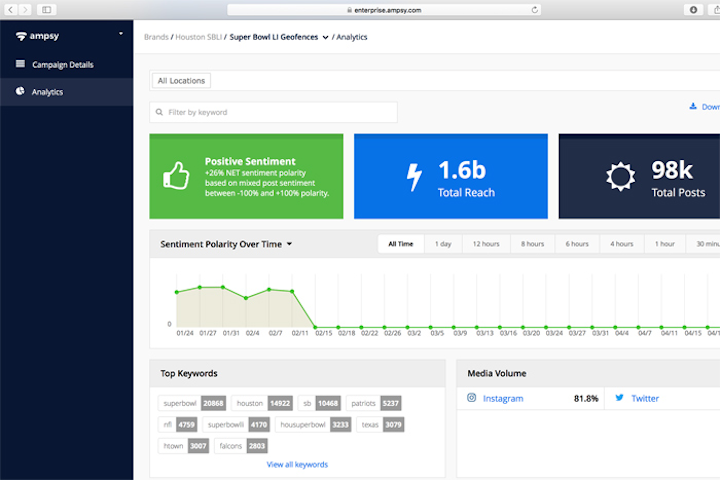Image resolution: width=720 pixels, height=480 pixels.
Task: Select the 1 hour range tab
Action: [664, 244]
